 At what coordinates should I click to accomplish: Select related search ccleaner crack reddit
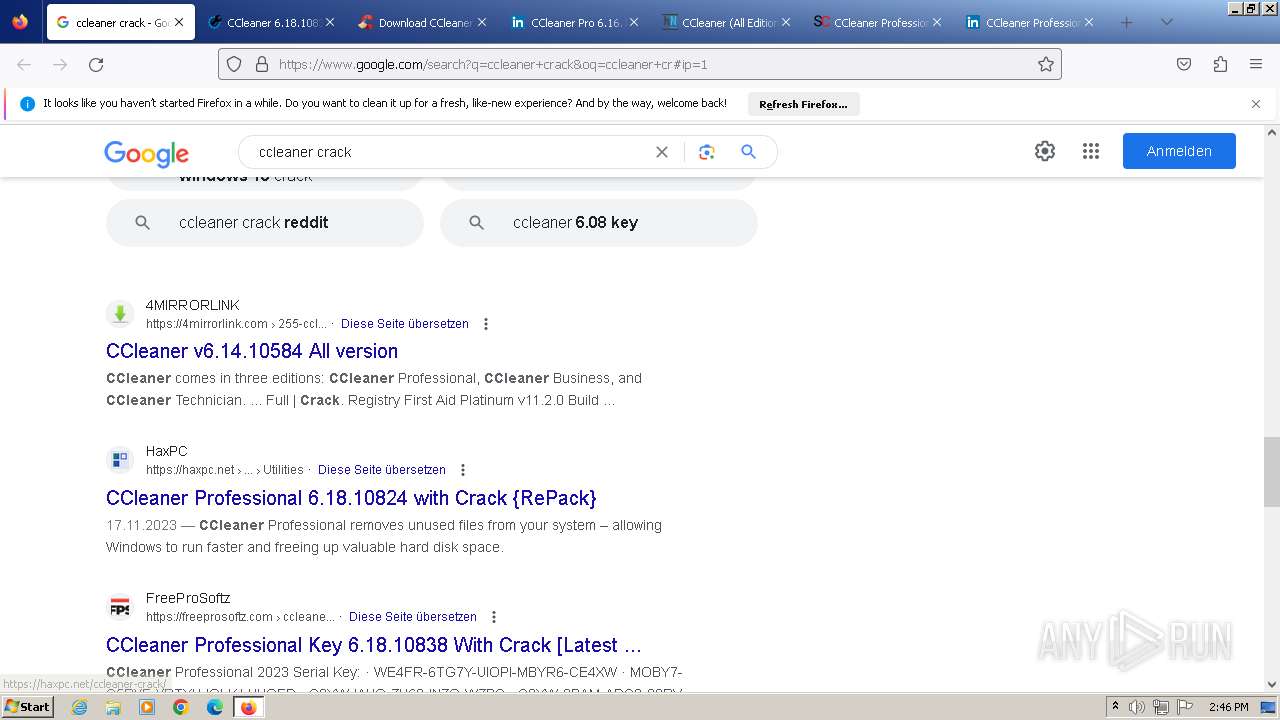(265, 223)
